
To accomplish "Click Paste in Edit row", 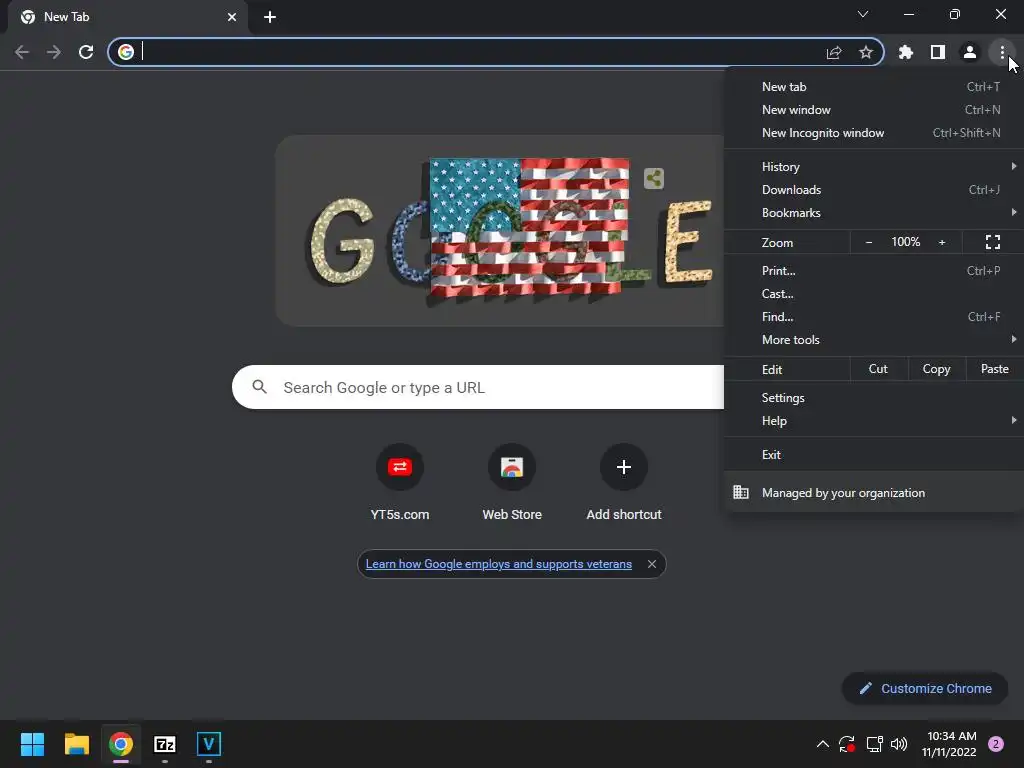I will pos(995,369).
